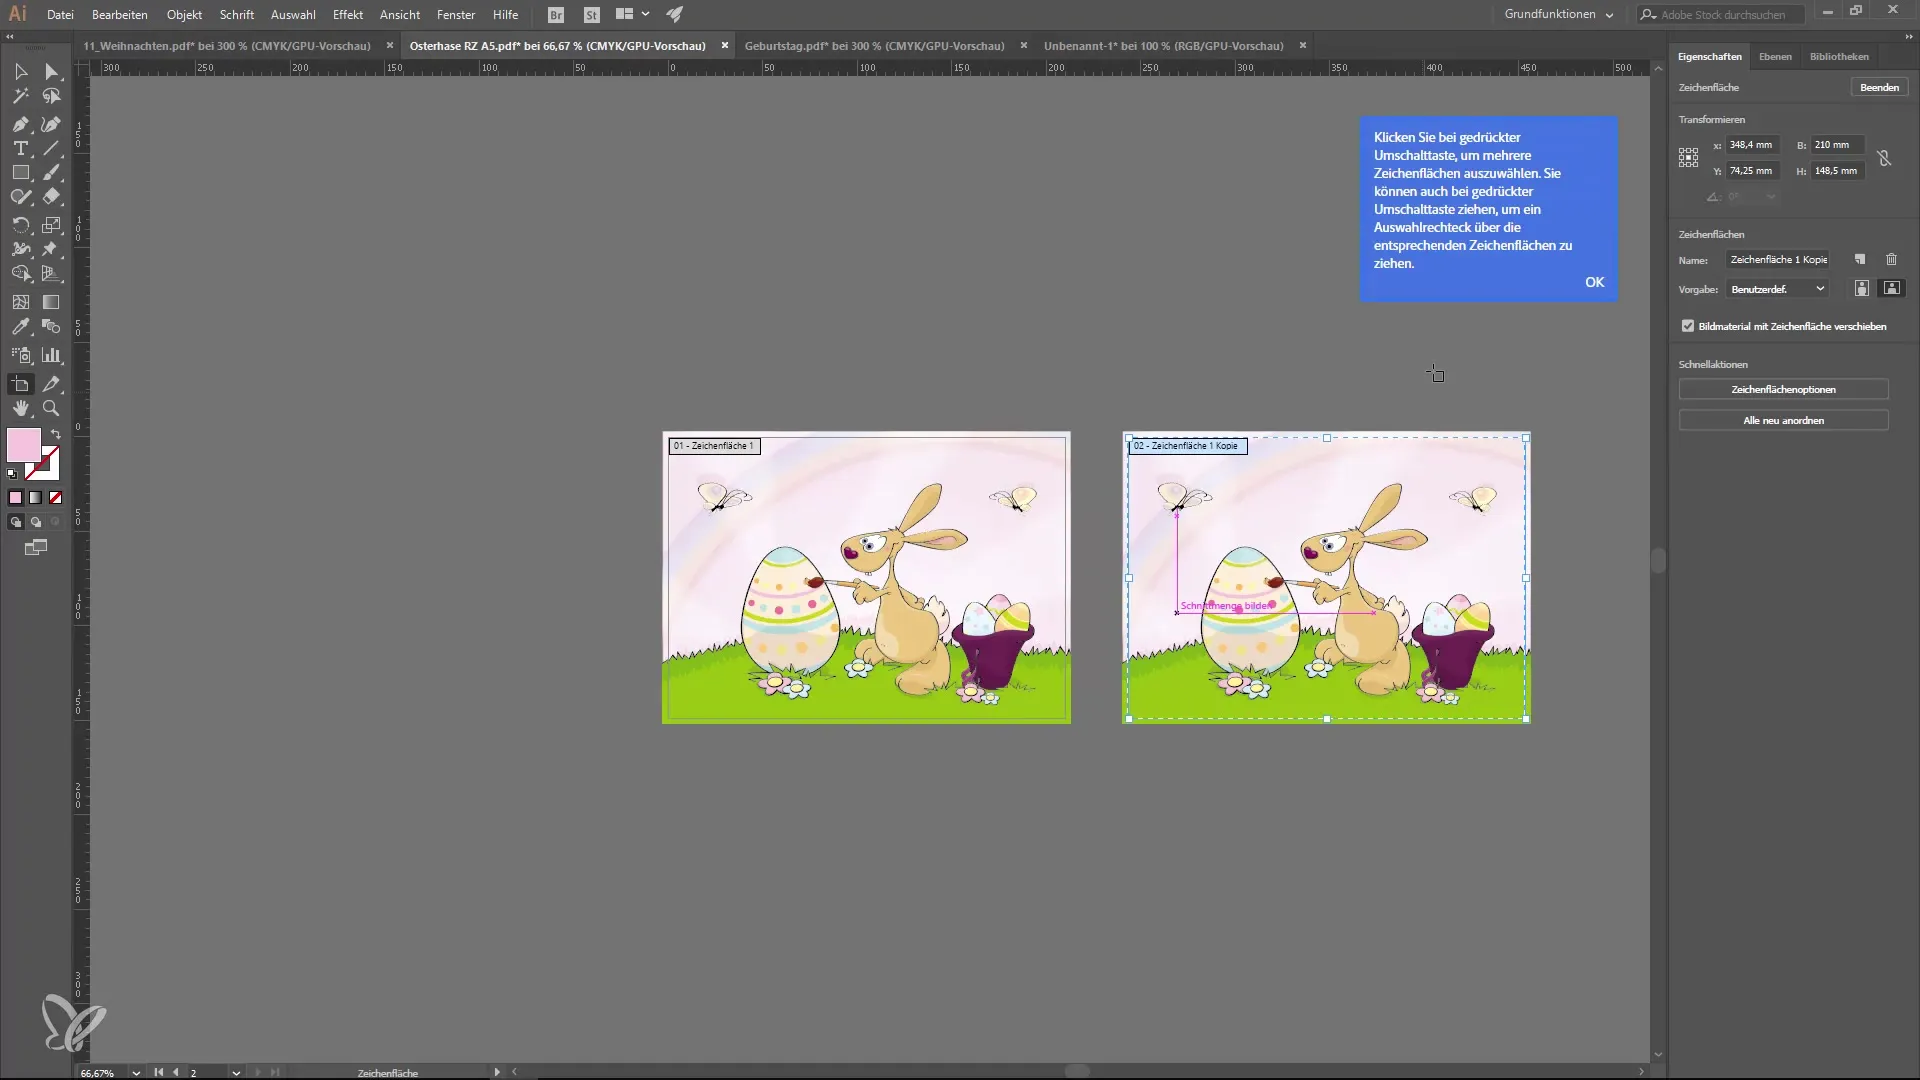Toggle Bildmaterial mit Zeichenfläche verschieben checkbox
1920x1080 pixels.
point(1688,326)
